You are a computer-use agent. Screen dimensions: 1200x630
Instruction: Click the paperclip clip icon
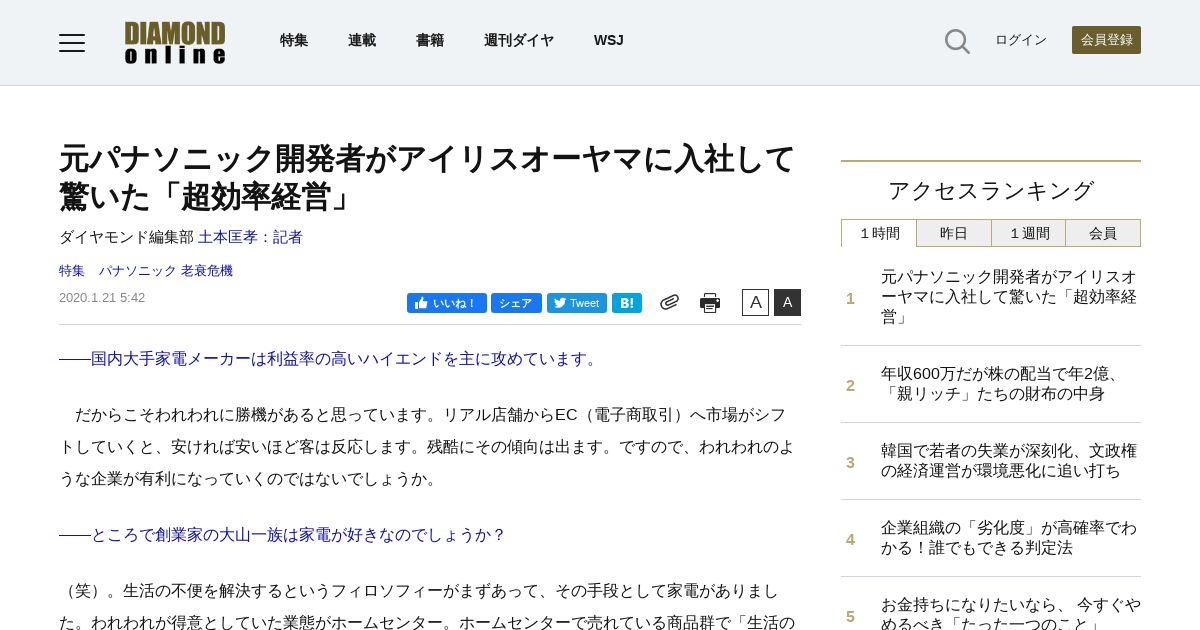pyautogui.click(x=669, y=302)
